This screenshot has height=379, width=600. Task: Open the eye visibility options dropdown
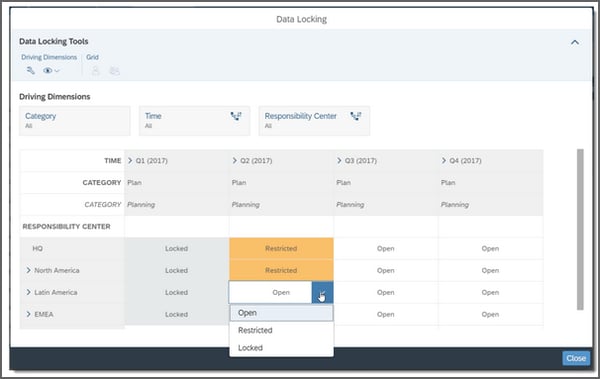(51, 70)
